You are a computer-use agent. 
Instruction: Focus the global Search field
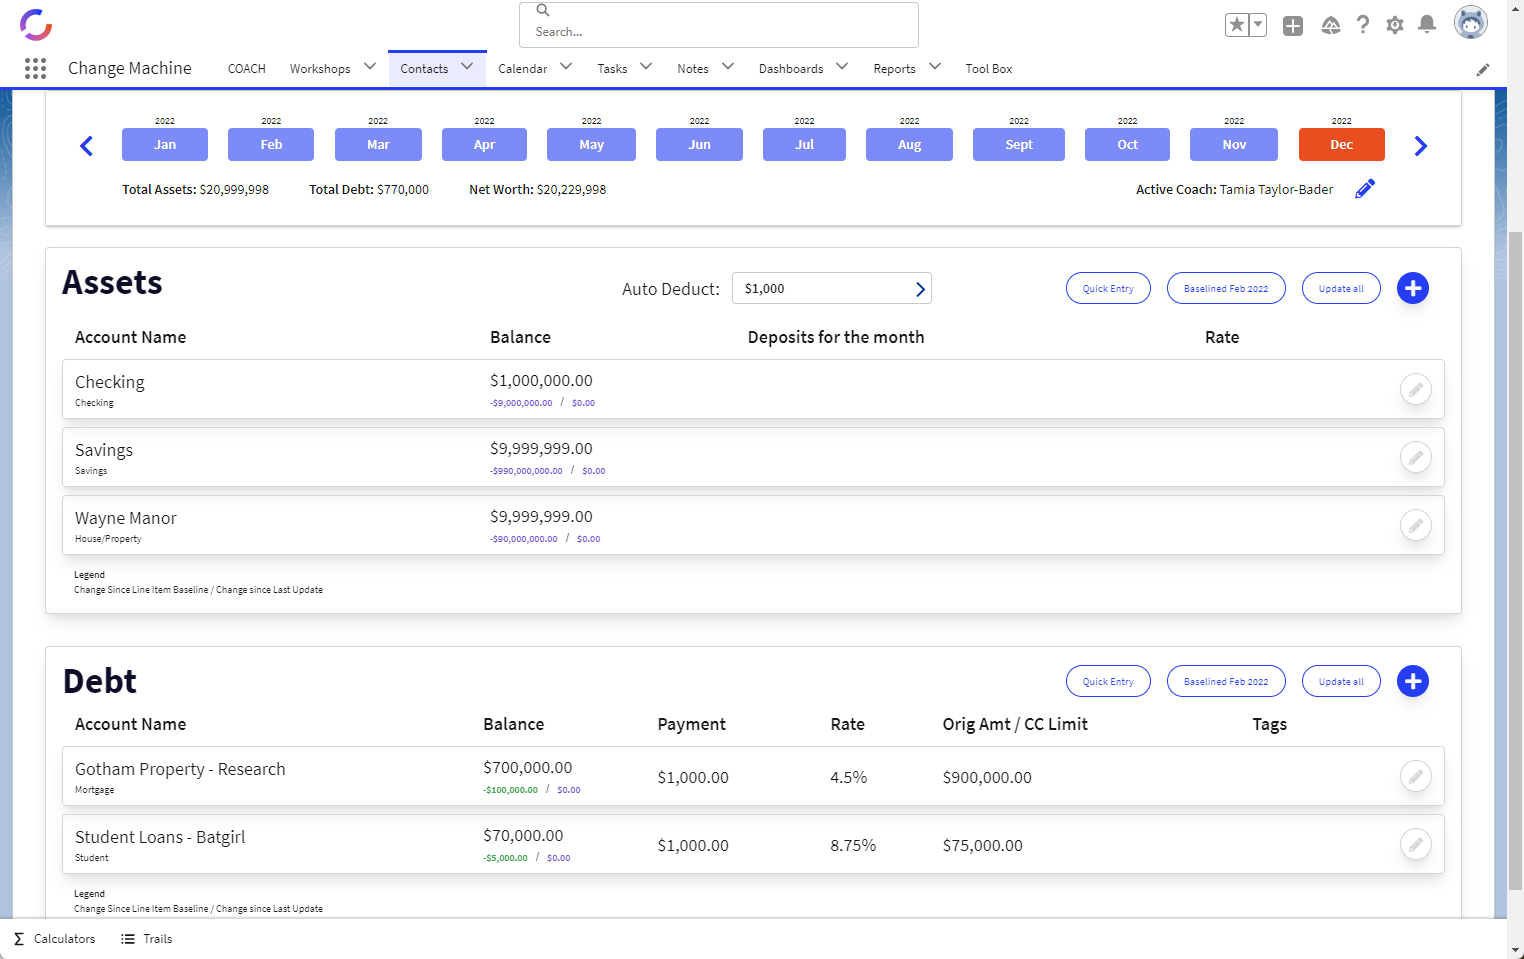pos(719,25)
